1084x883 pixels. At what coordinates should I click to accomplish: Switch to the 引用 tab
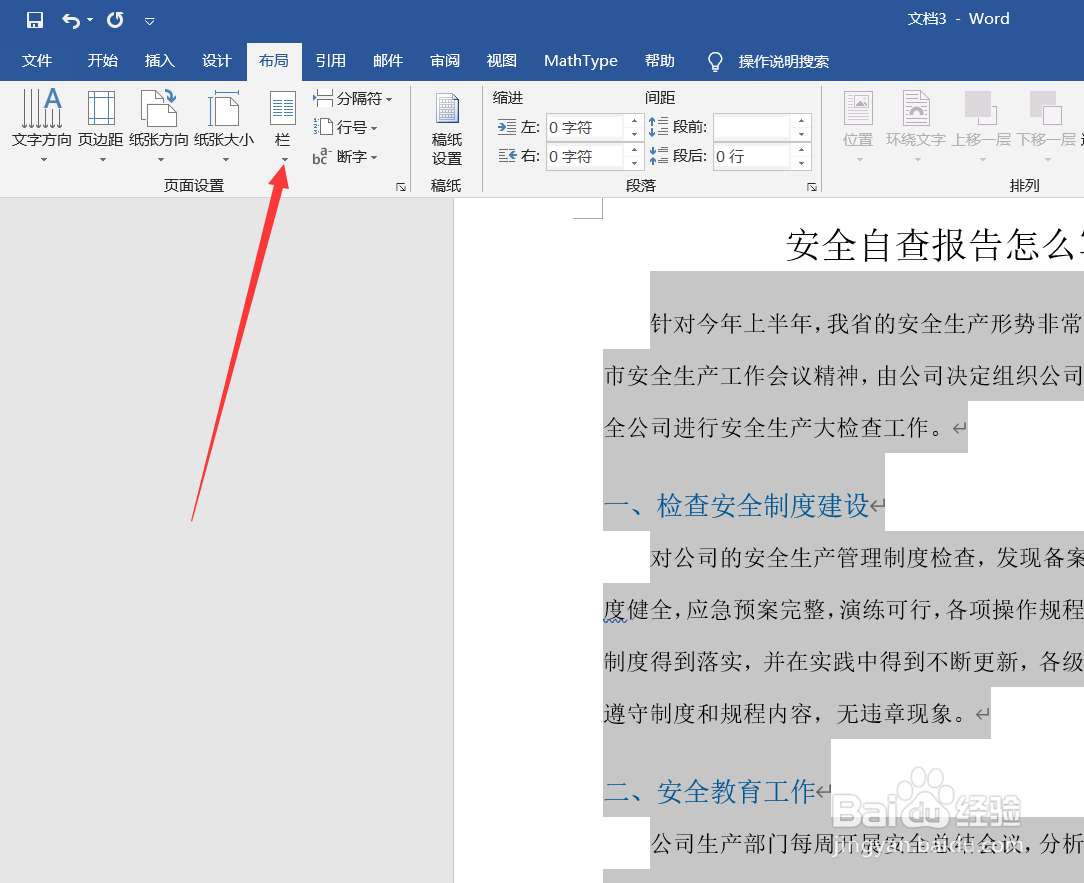point(330,61)
